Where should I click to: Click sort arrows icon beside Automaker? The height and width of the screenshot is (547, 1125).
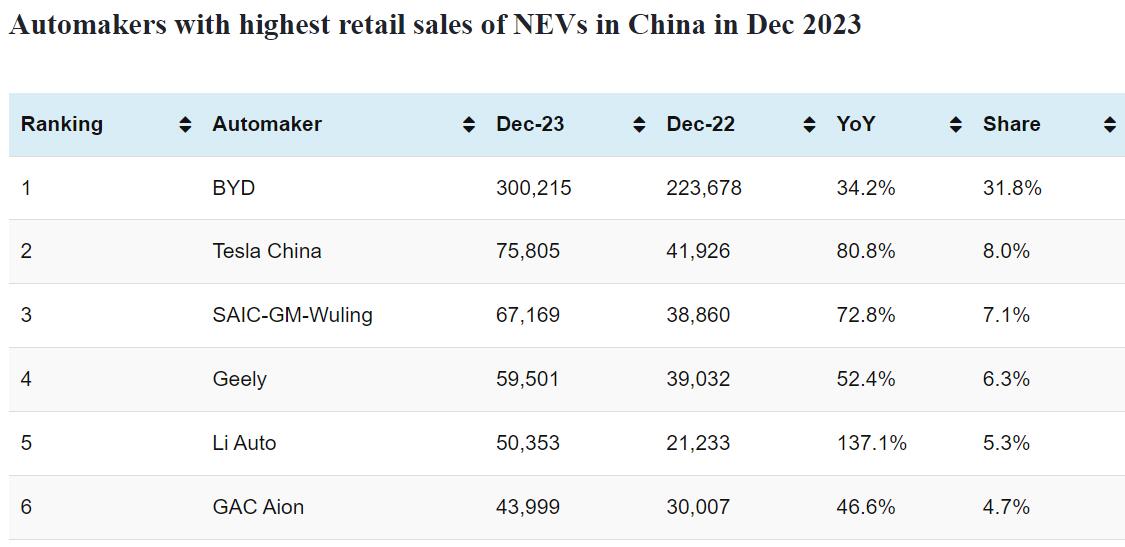click(x=468, y=125)
